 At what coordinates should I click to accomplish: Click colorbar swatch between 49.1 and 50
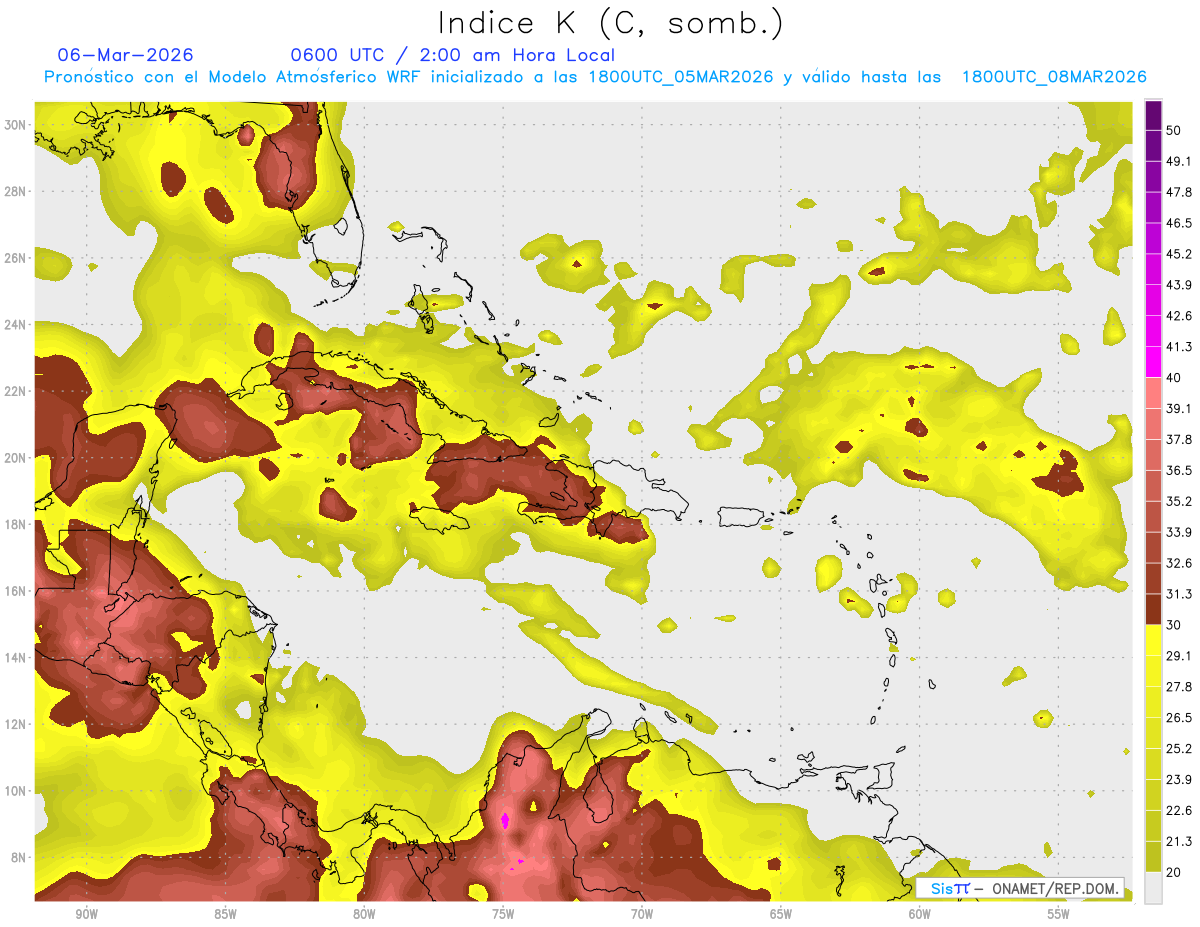1153,146
